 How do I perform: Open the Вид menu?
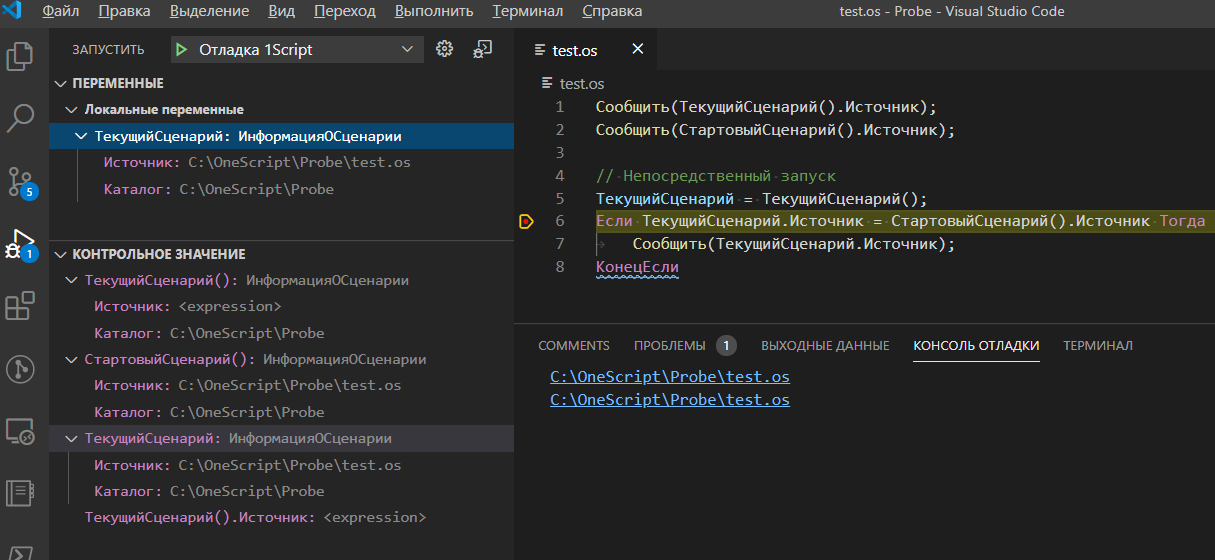click(282, 12)
